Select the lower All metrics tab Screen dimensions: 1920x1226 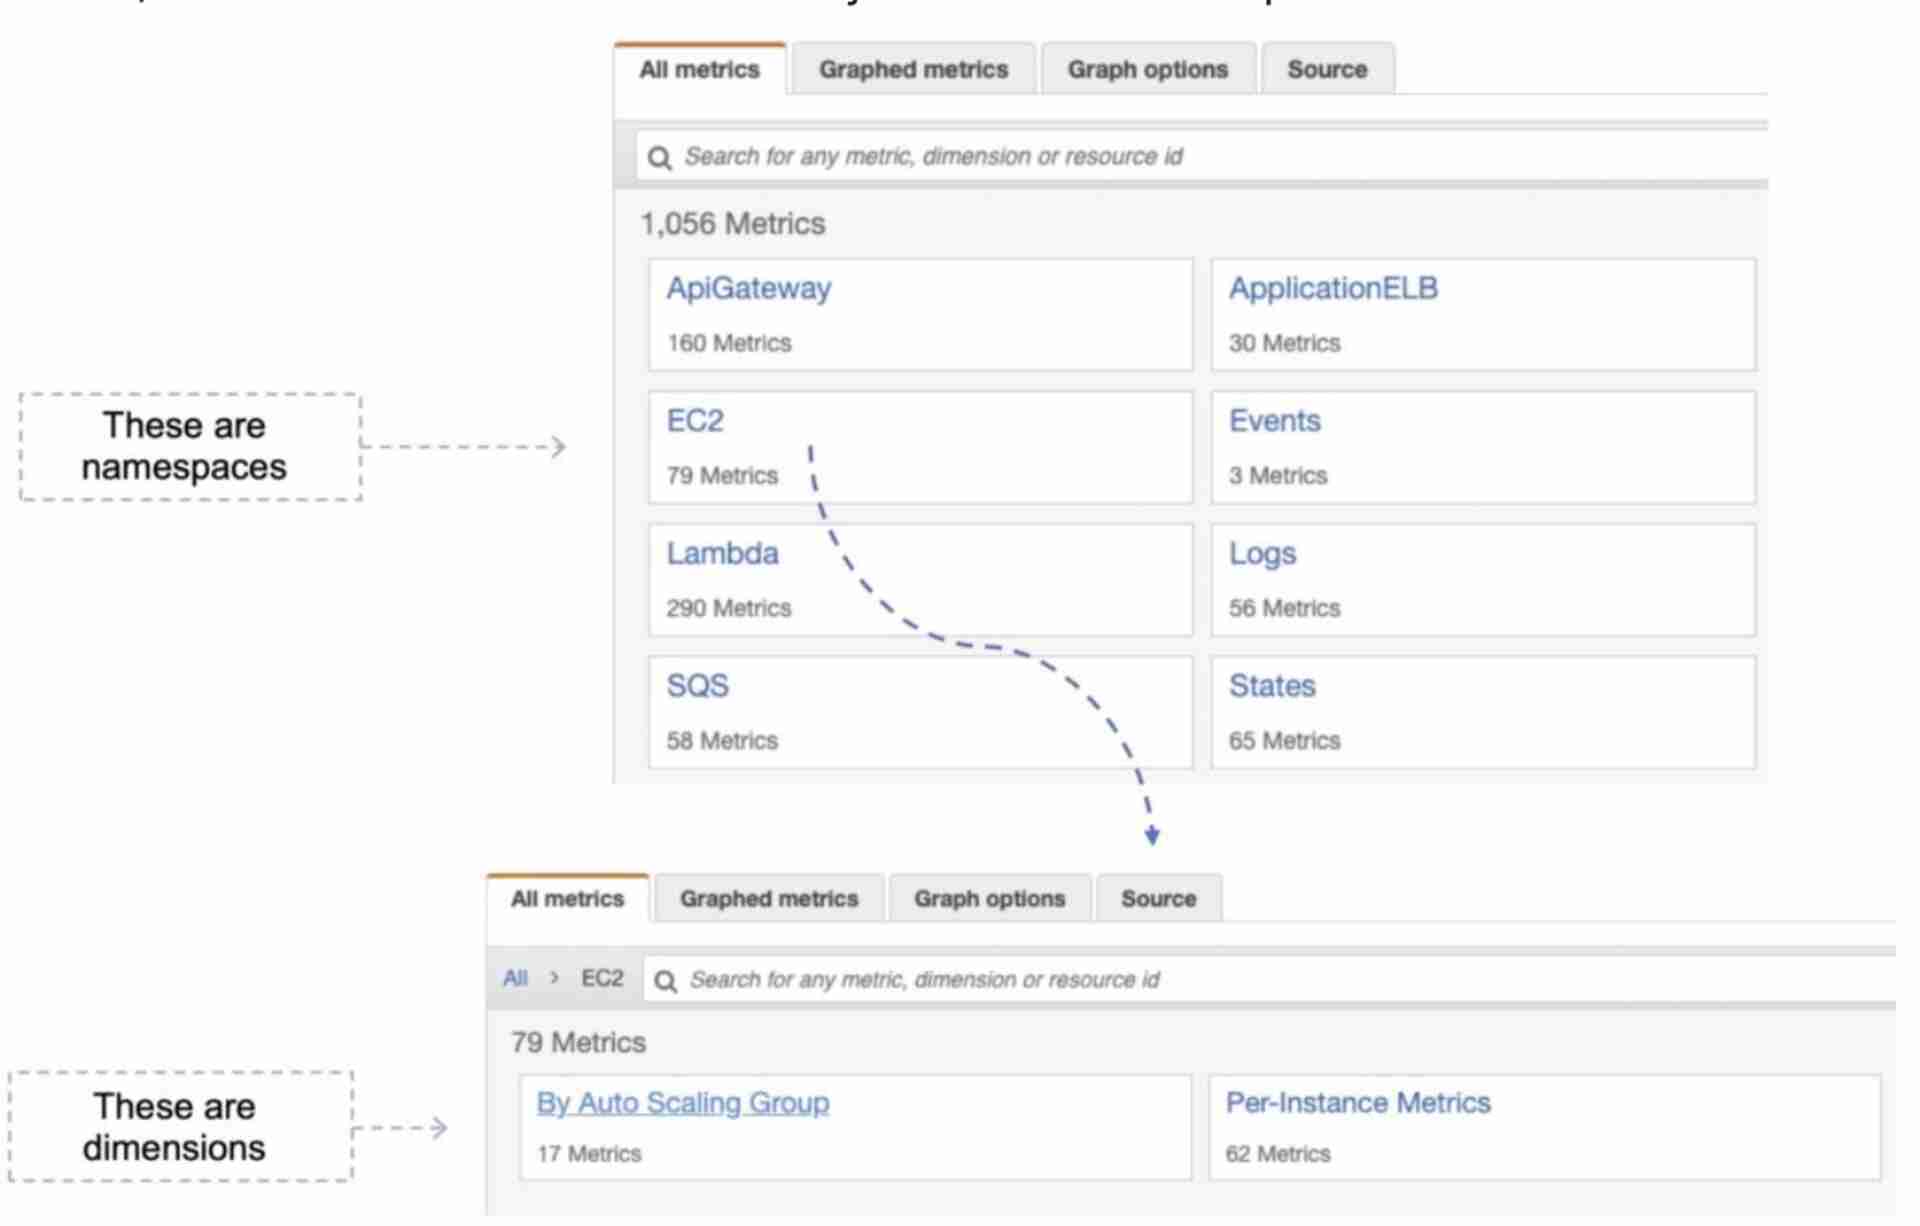coord(568,898)
